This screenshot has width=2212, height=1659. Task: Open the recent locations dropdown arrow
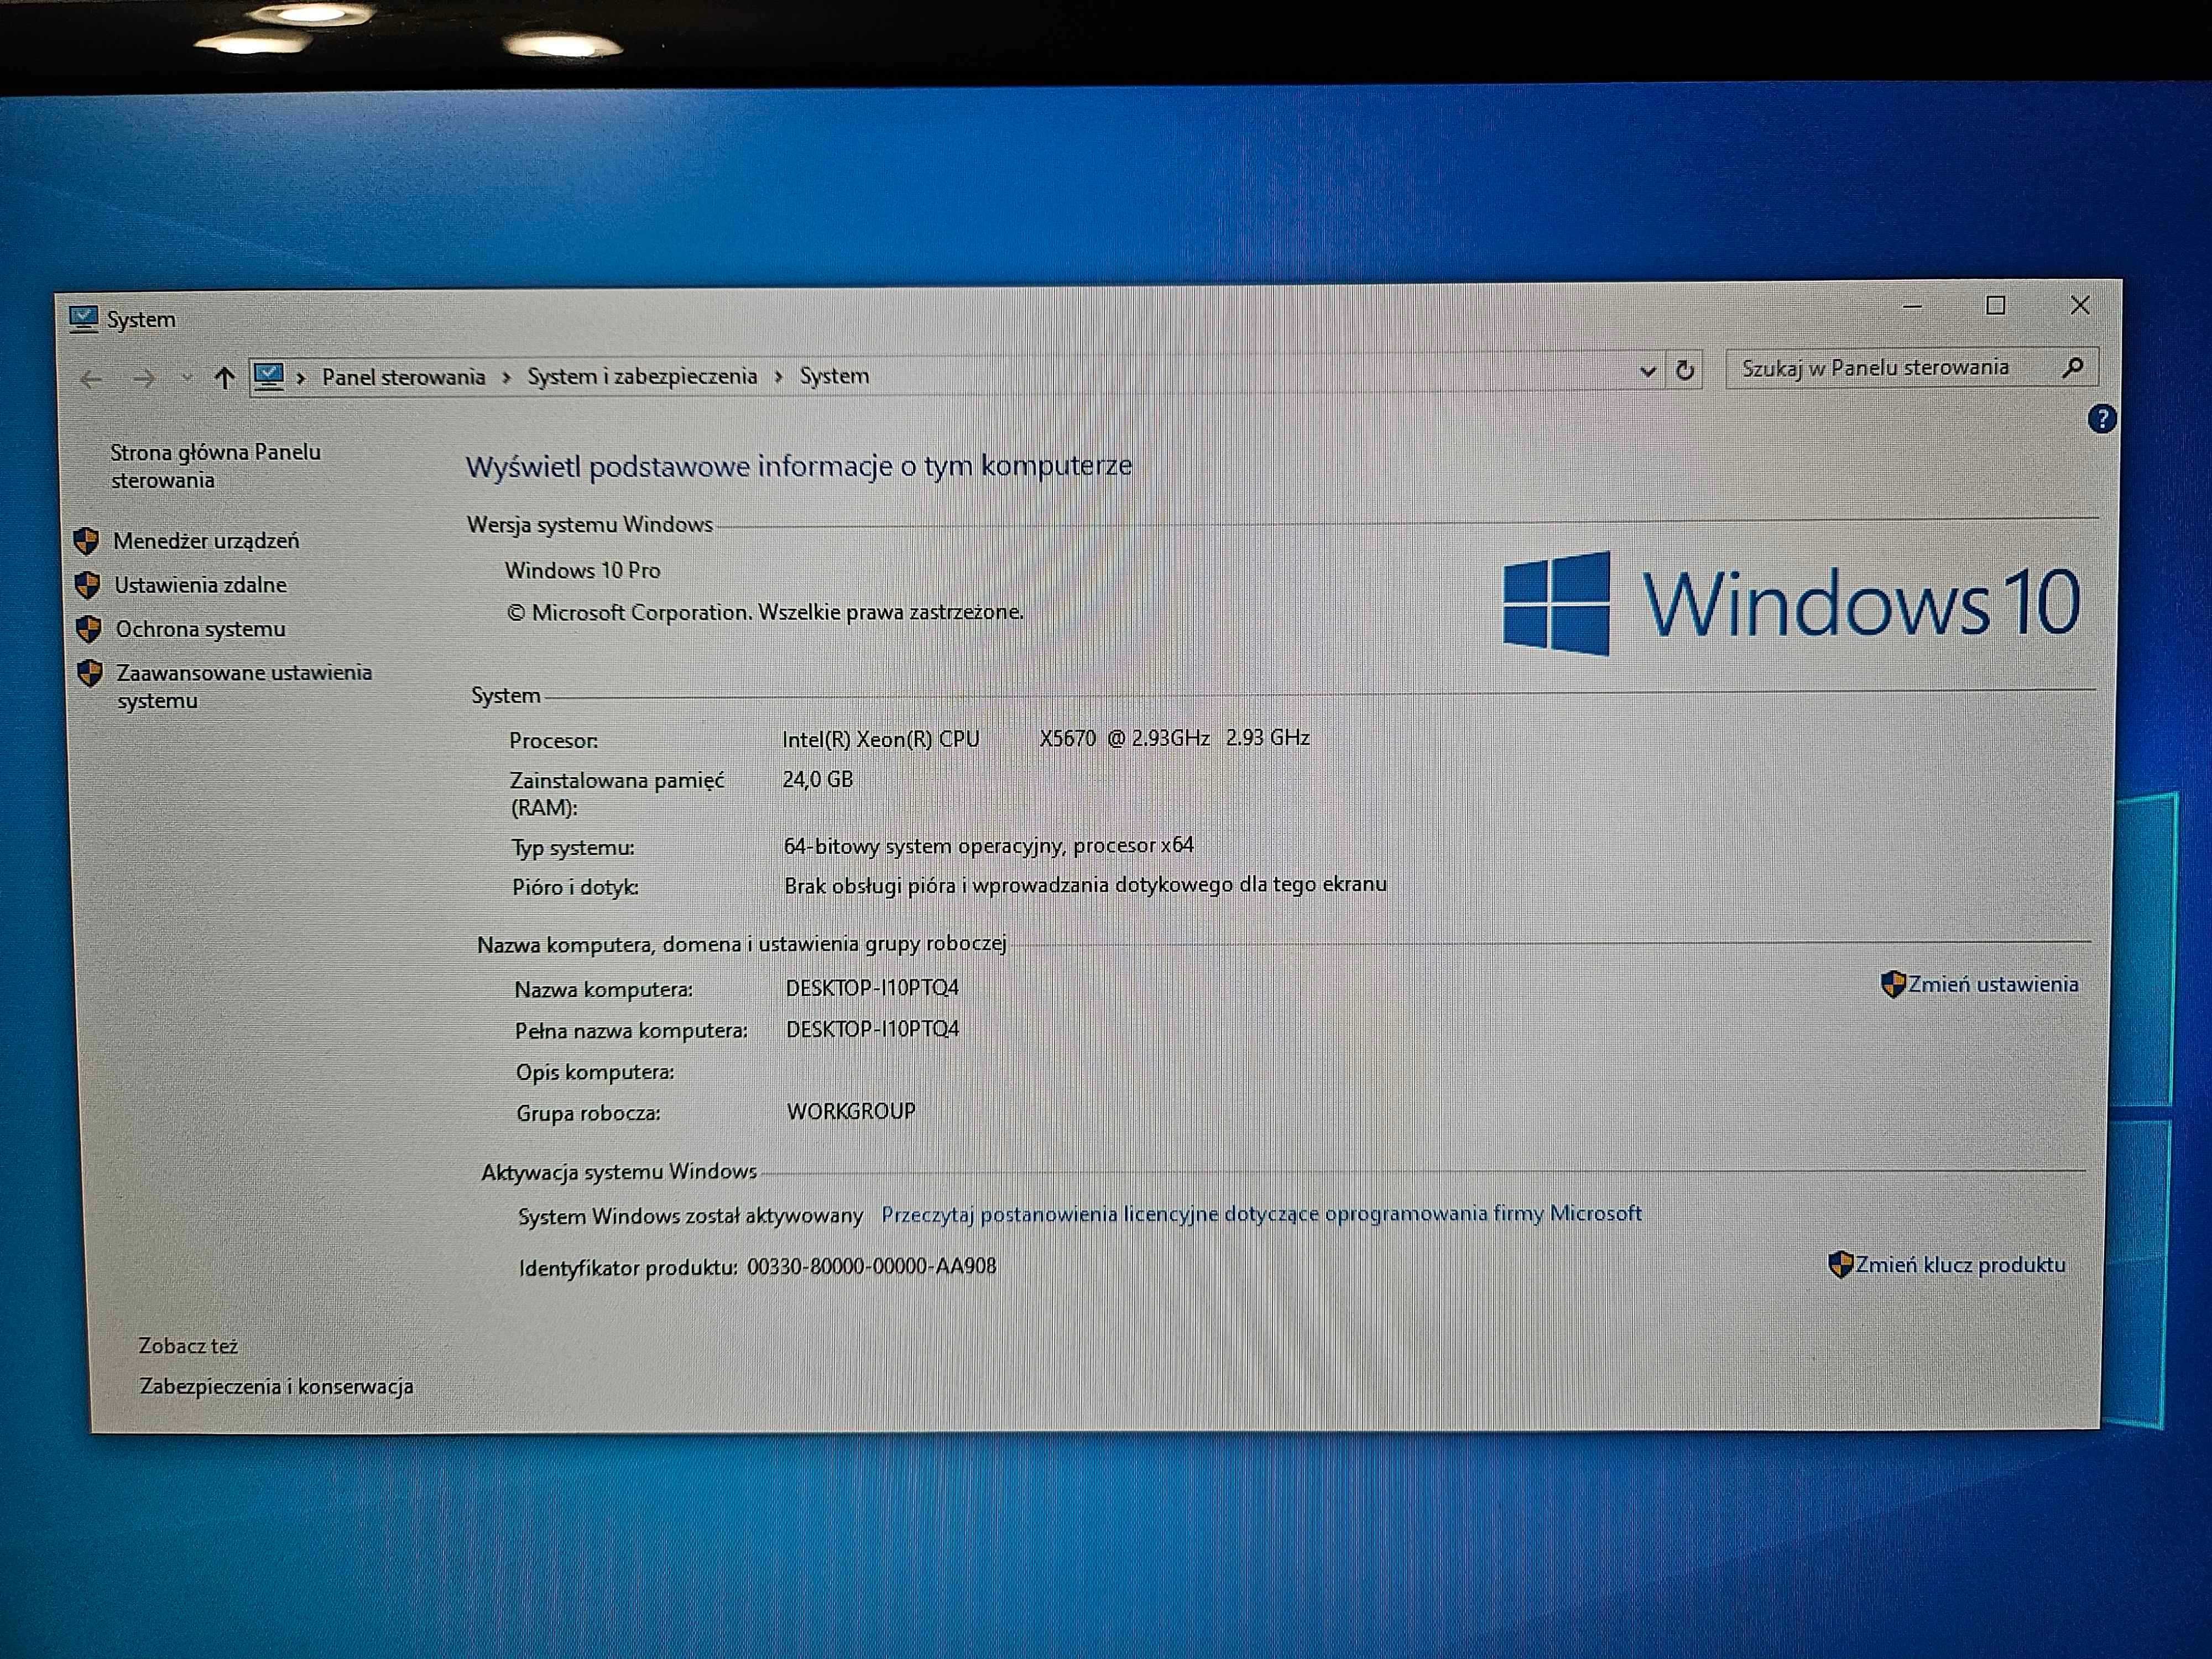tap(186, 378)
